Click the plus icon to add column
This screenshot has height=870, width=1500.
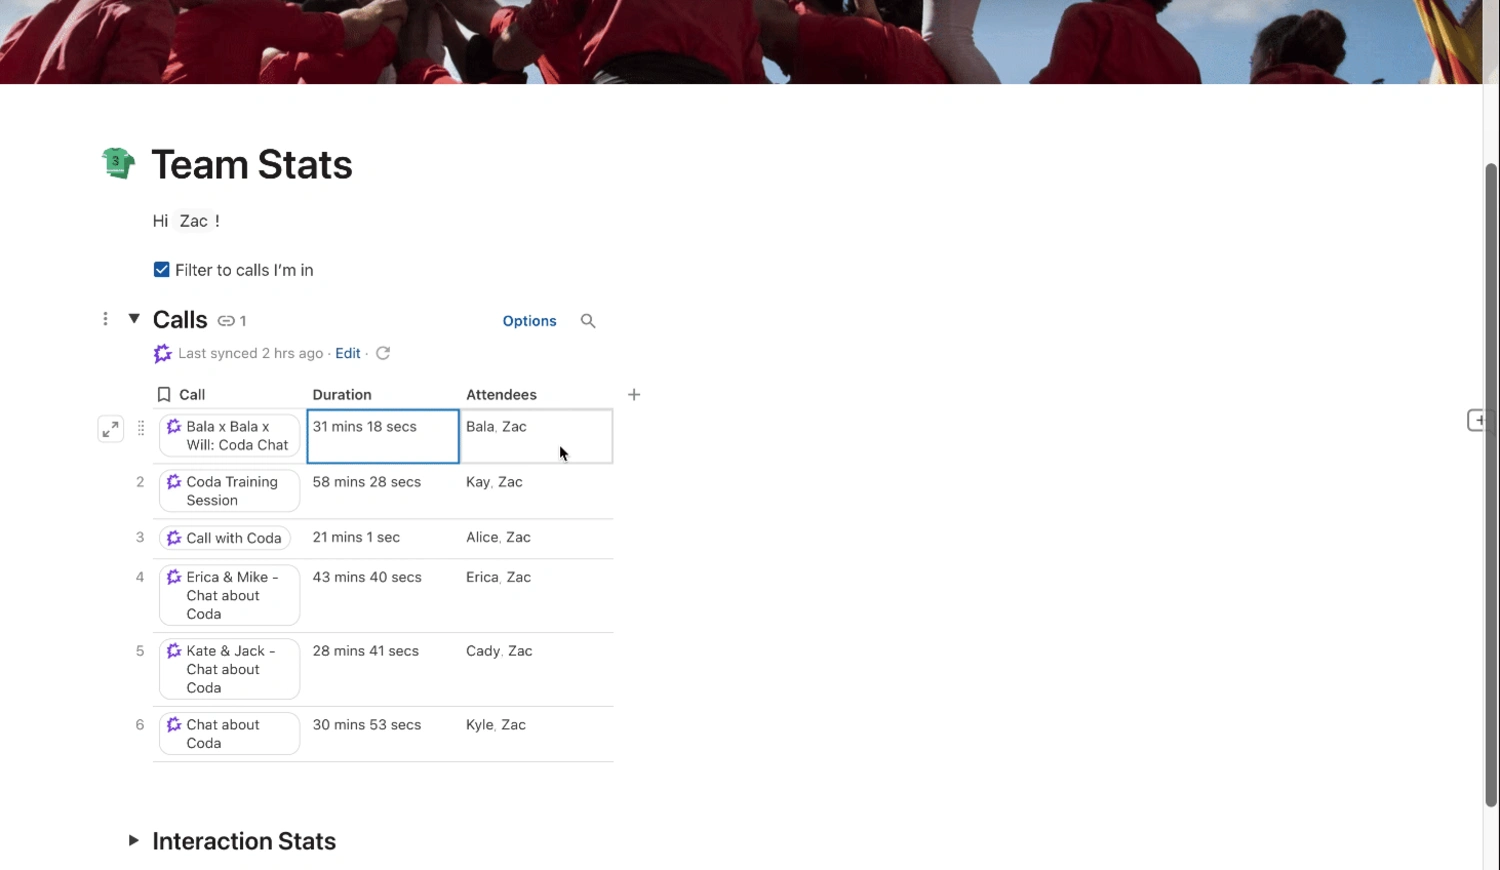[x=634, y=395]
